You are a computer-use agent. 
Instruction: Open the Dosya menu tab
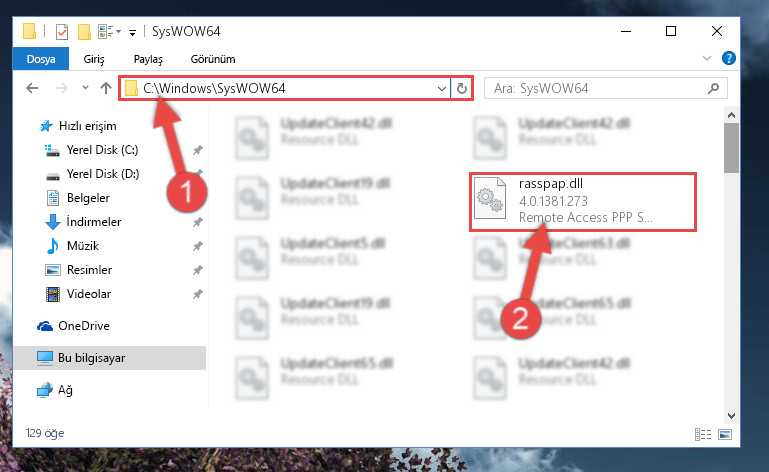pos(41,59)
